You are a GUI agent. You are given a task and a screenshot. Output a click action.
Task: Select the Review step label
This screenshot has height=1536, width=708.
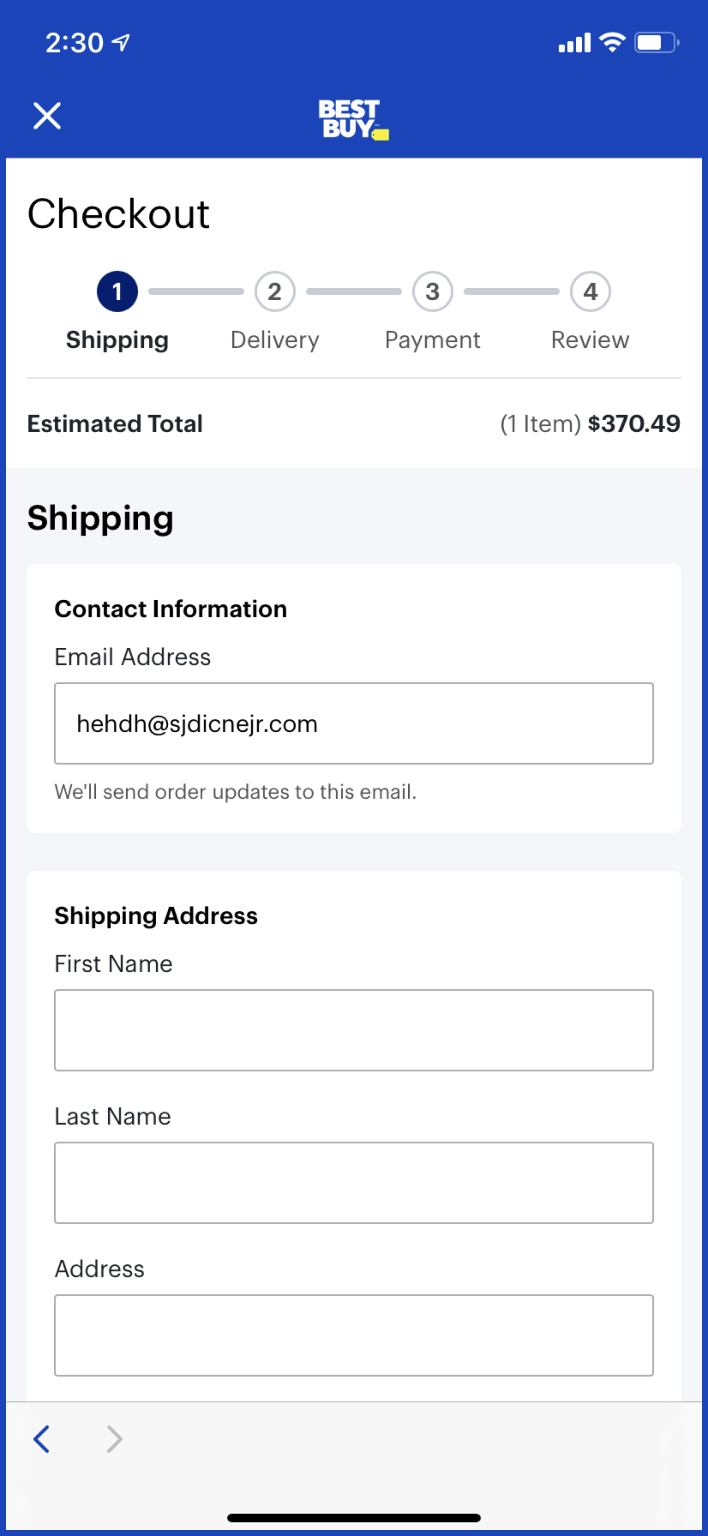pyautogui.click(x=590, y=340)
